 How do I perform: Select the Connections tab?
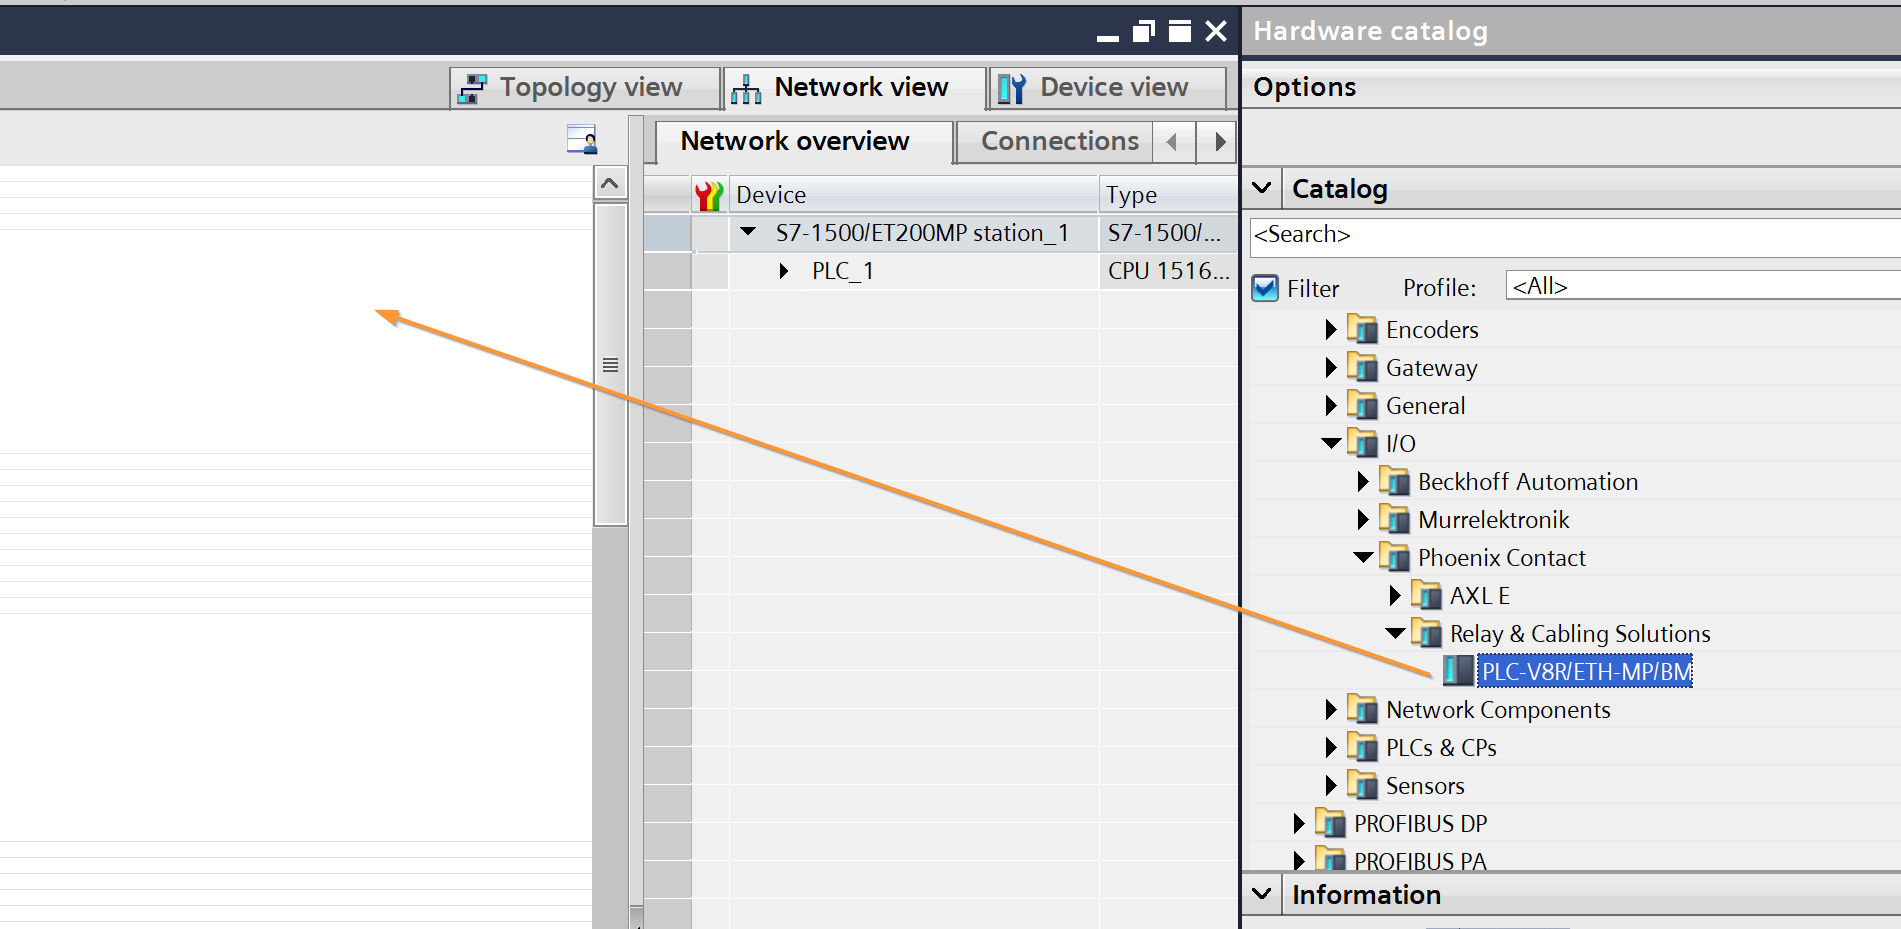[1058, 141]
